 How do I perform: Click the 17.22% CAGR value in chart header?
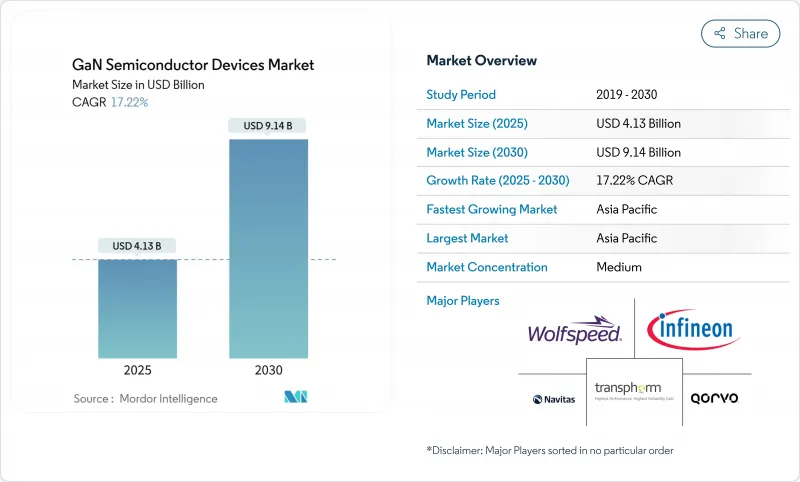pos(130,102)
